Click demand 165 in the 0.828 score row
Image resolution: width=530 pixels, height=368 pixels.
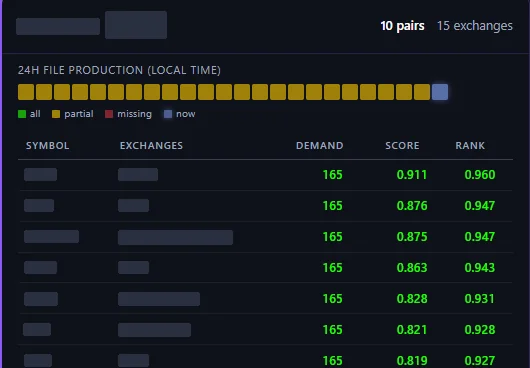333,299
